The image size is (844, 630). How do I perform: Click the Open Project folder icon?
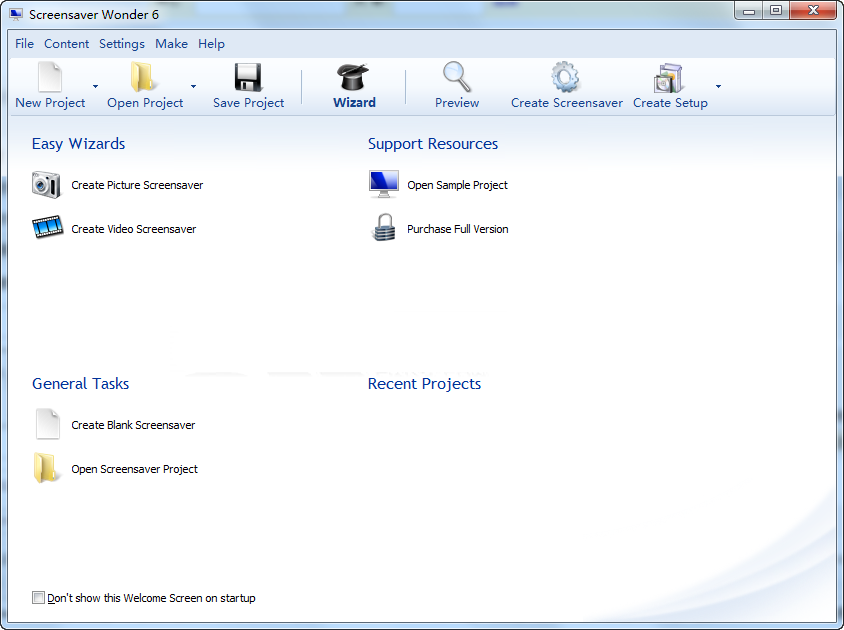(x=143, y=77)
